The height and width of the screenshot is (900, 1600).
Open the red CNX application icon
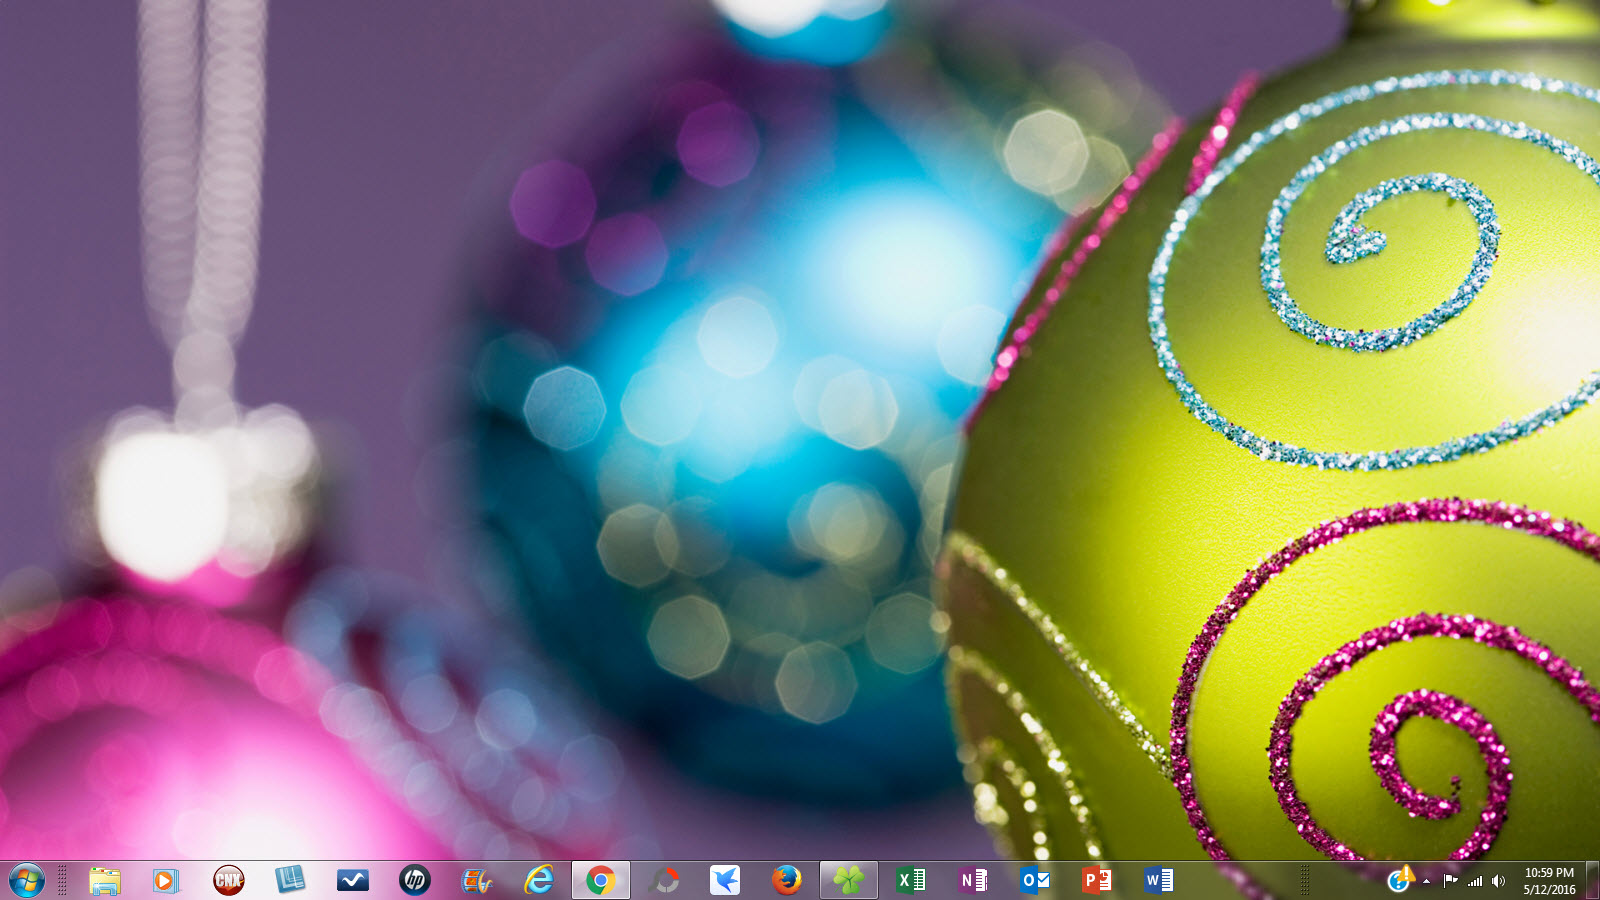coord(228,881)
